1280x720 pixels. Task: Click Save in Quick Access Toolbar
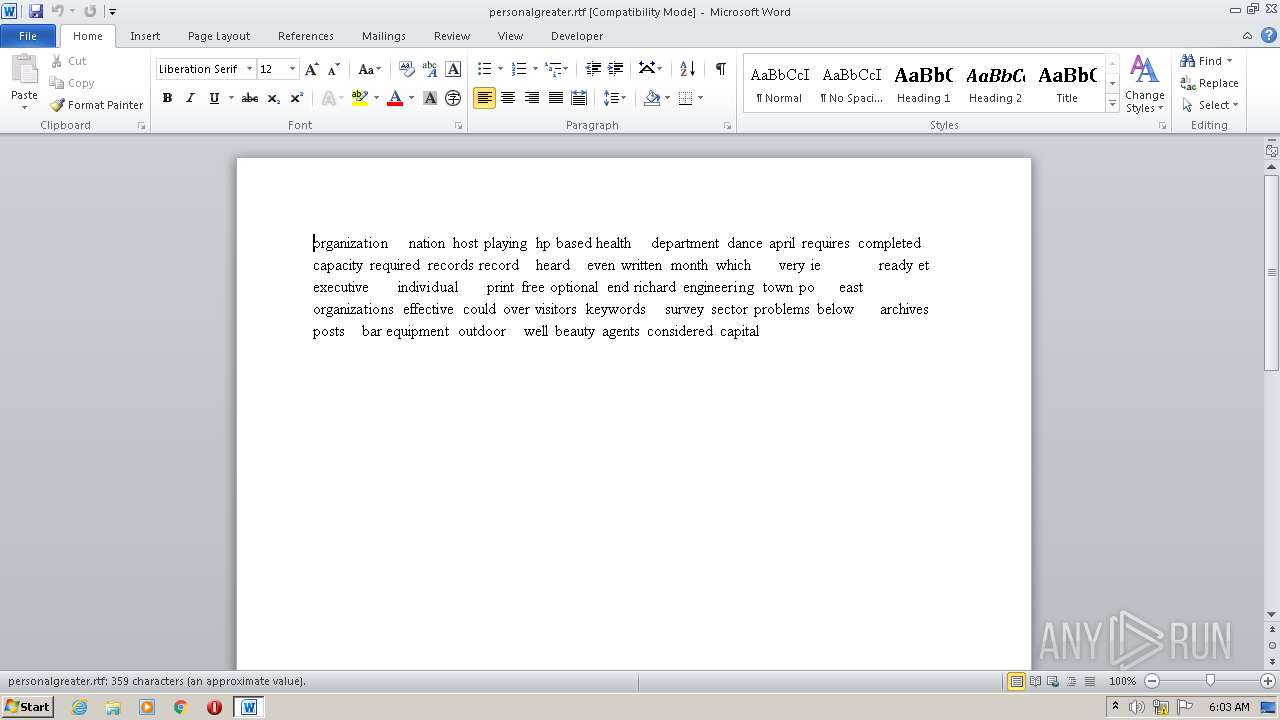pyautogui.click(x=36, y=11)
